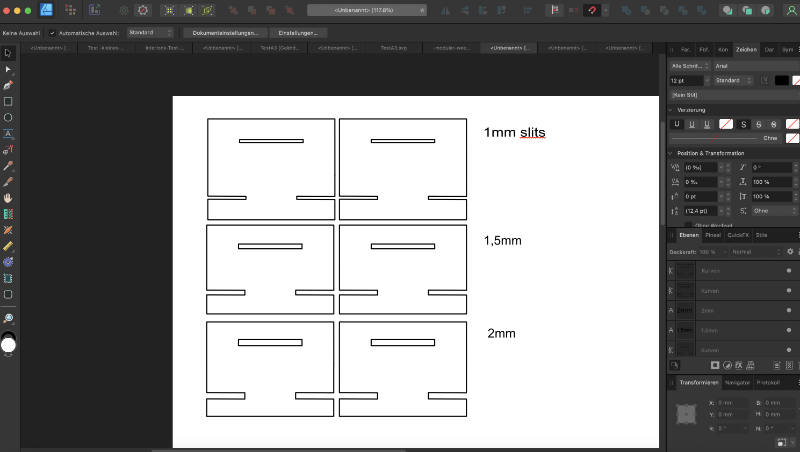The width and height of the screenshot is (800, 452).
Task: Select the Rectangle shape tool
Action: pyautogui.click(x=8, y=101)
